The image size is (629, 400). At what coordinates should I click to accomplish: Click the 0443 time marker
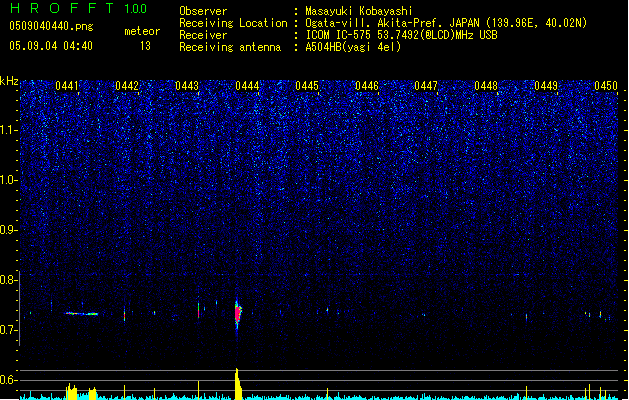[187, 86]
